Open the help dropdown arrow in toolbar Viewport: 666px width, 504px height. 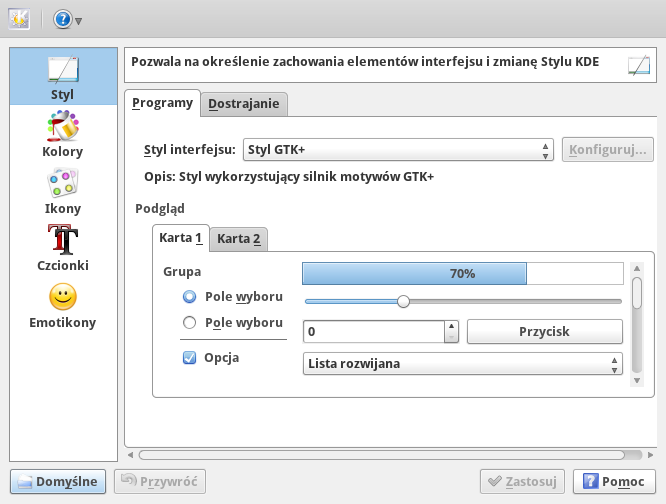pyautogui.click(x=79, y=21)
